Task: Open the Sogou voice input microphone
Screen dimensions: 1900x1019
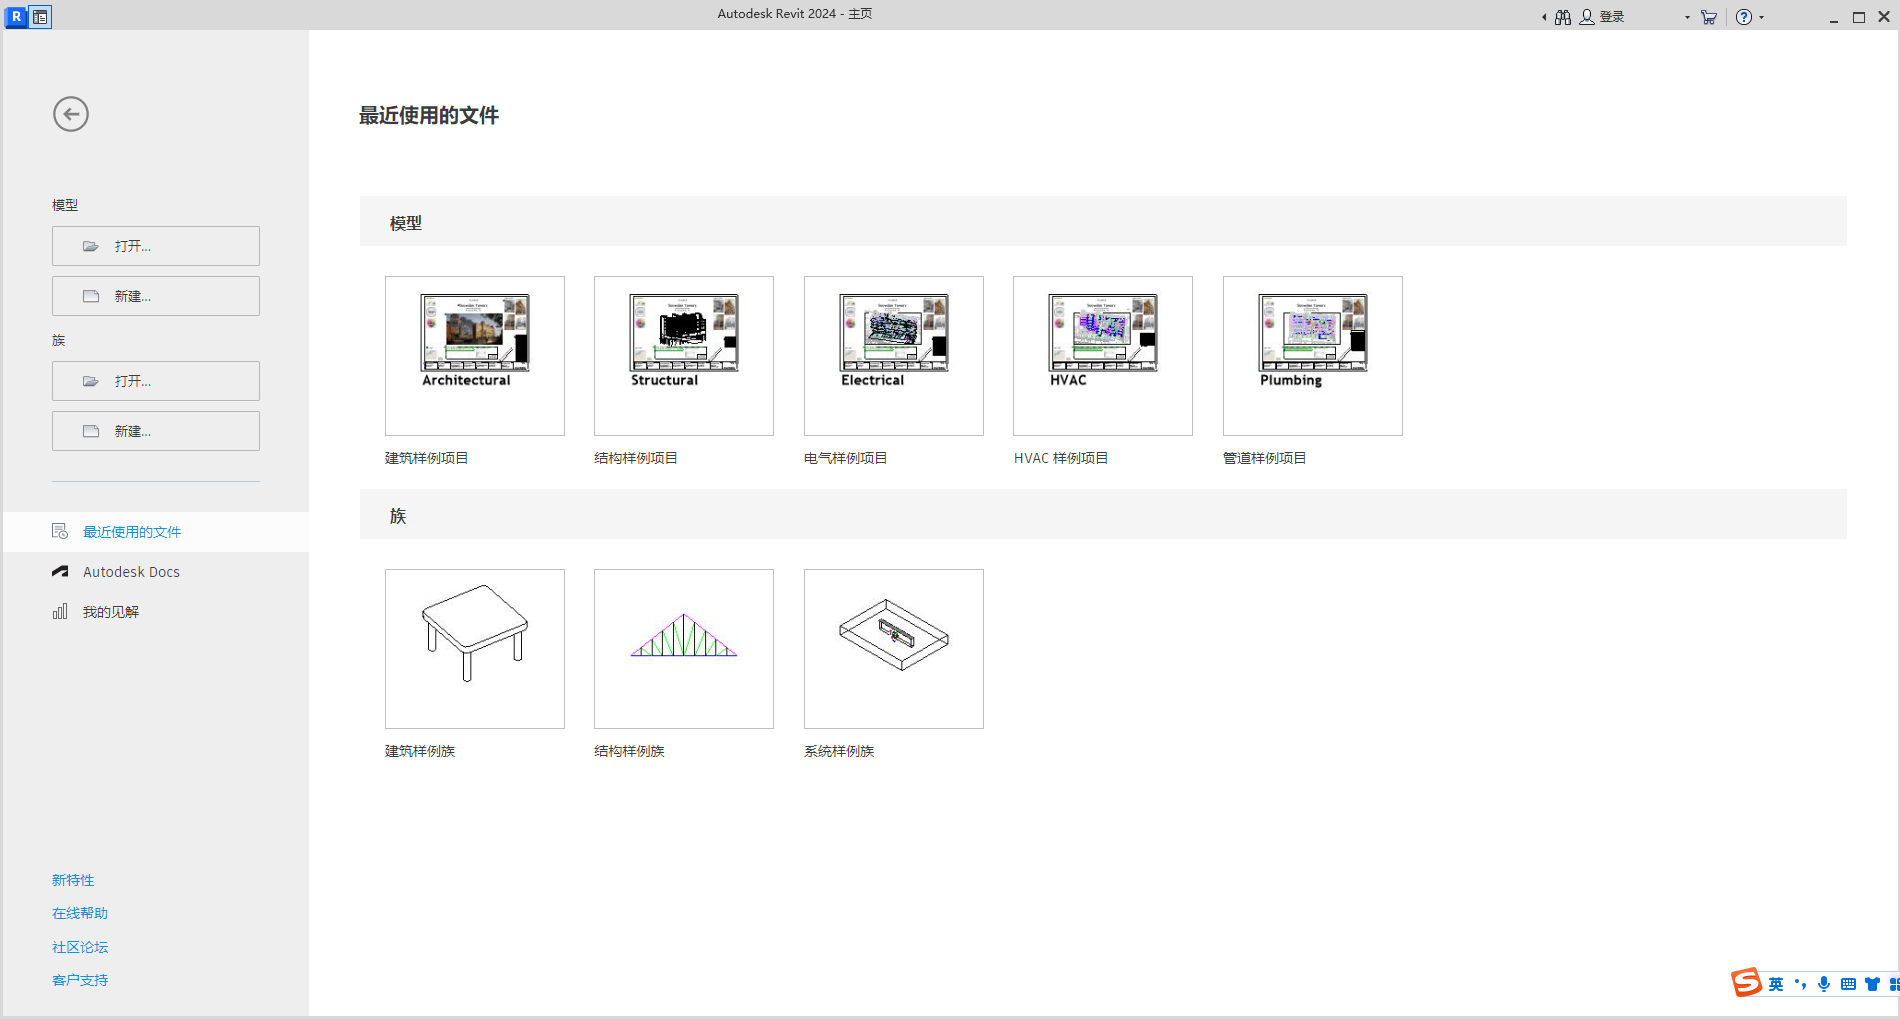Action: tap(1824, 983)
